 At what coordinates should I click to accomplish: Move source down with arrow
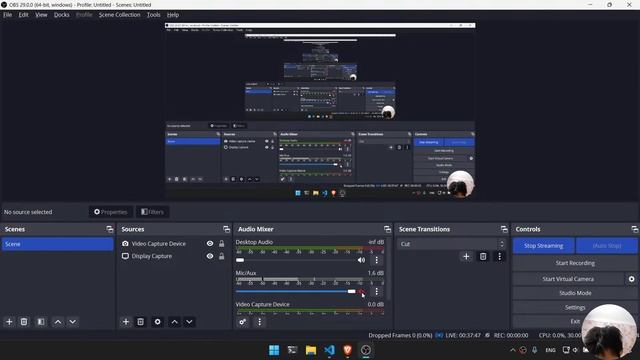click(189, 322)
